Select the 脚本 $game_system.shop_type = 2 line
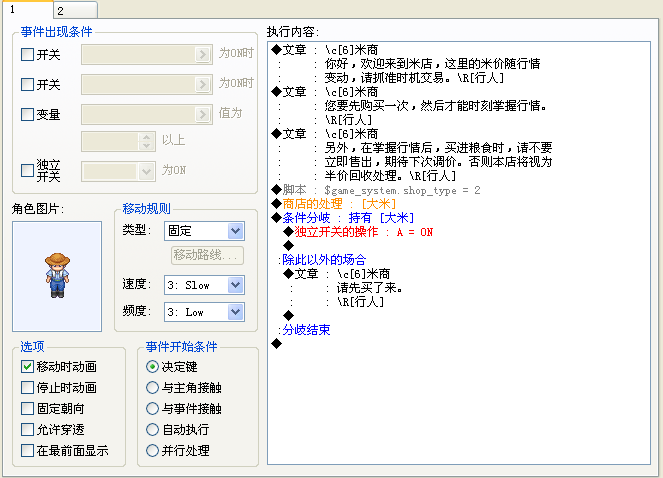Screen dimensions: 663x478 coord(376,190)
